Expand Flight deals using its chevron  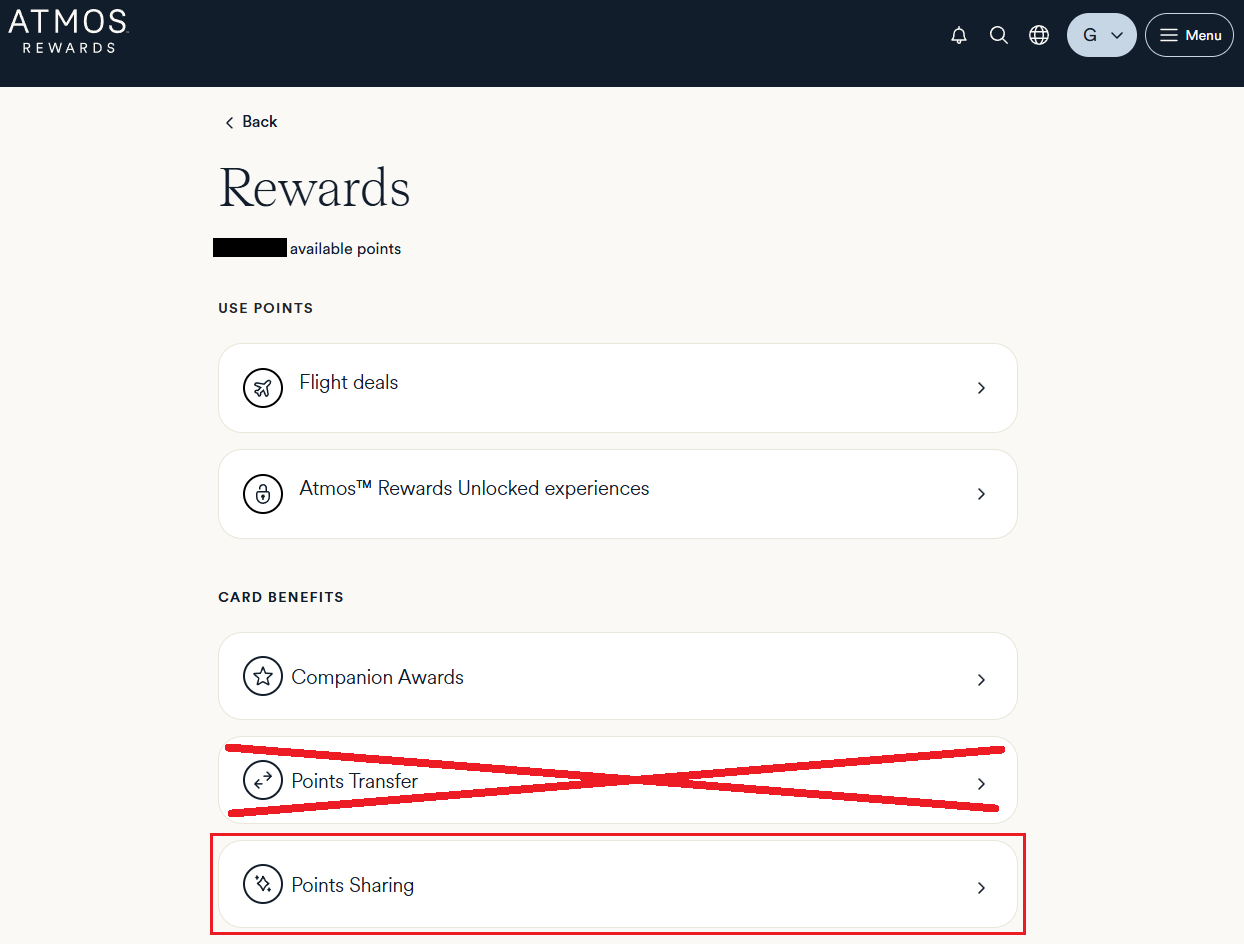coord(981,388)
